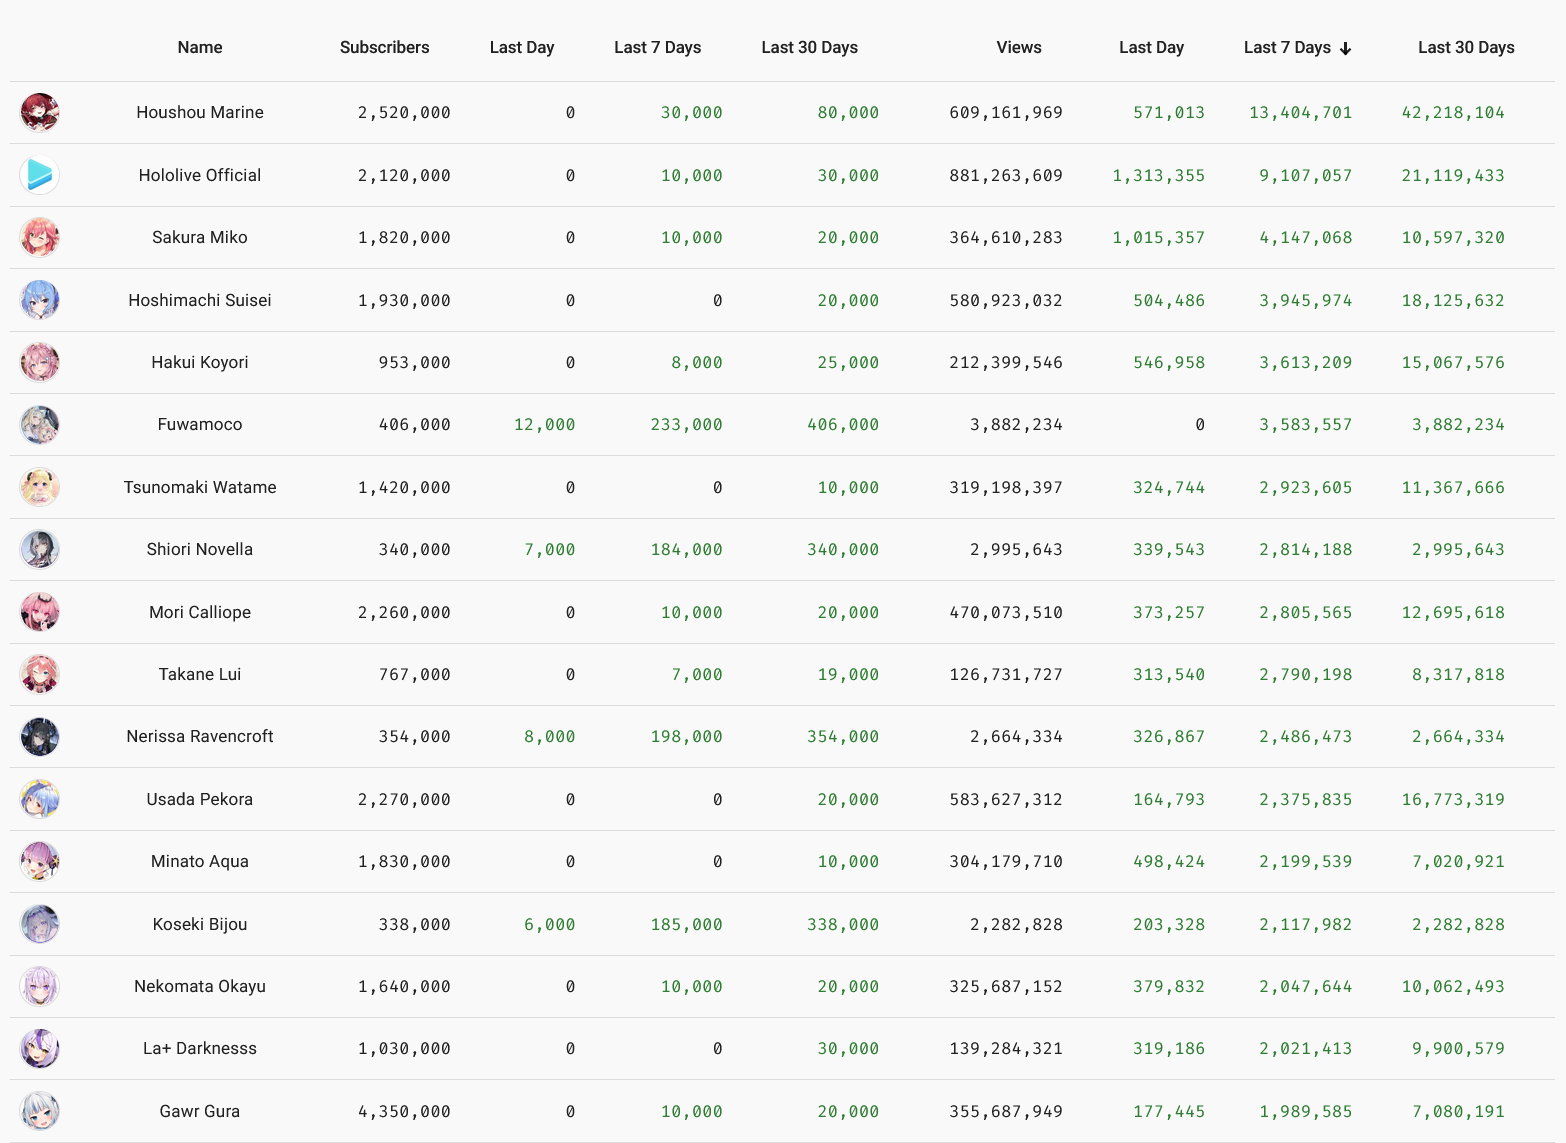Image resolution: width=1566 pixels, height=1143 pixels.
Task: Open Hakui Koyori's avatar image
Action: [x=40, y=362]
